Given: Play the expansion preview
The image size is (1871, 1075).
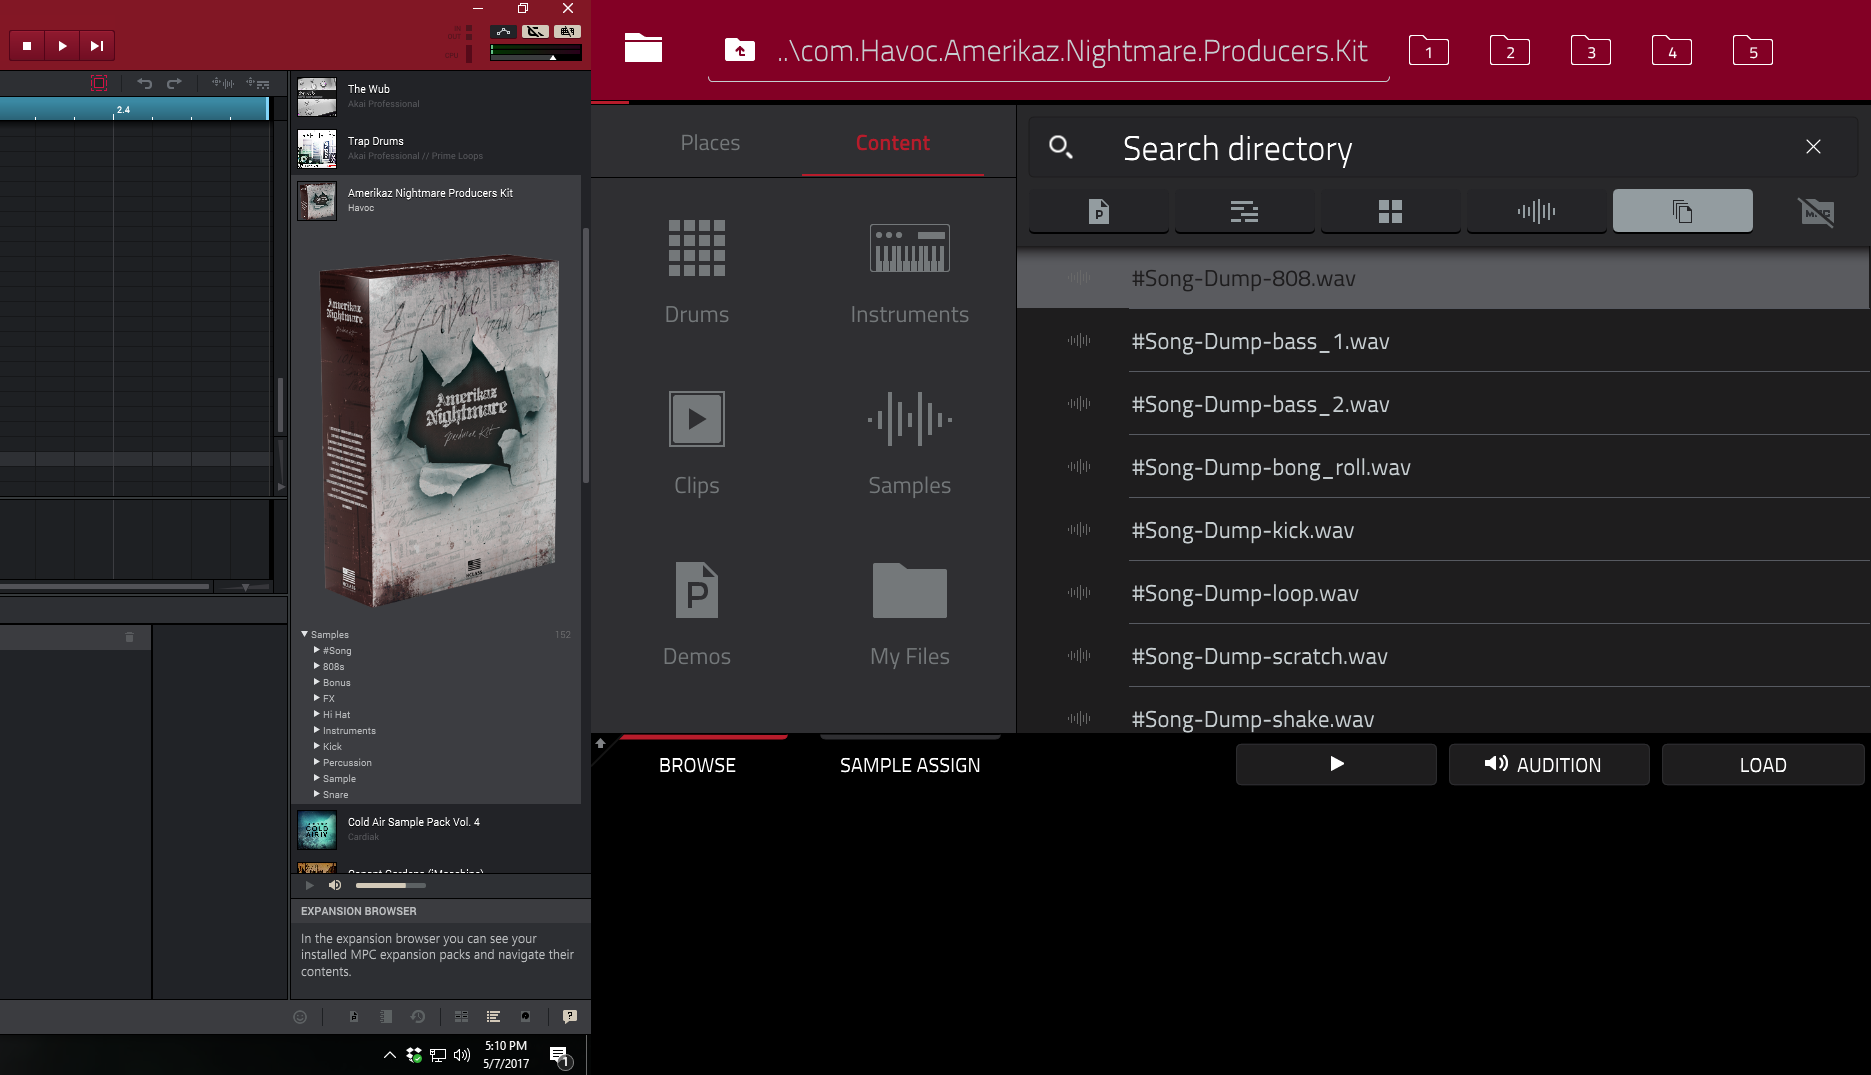Looking at the screenshot, I should click(x=309, y=885).
